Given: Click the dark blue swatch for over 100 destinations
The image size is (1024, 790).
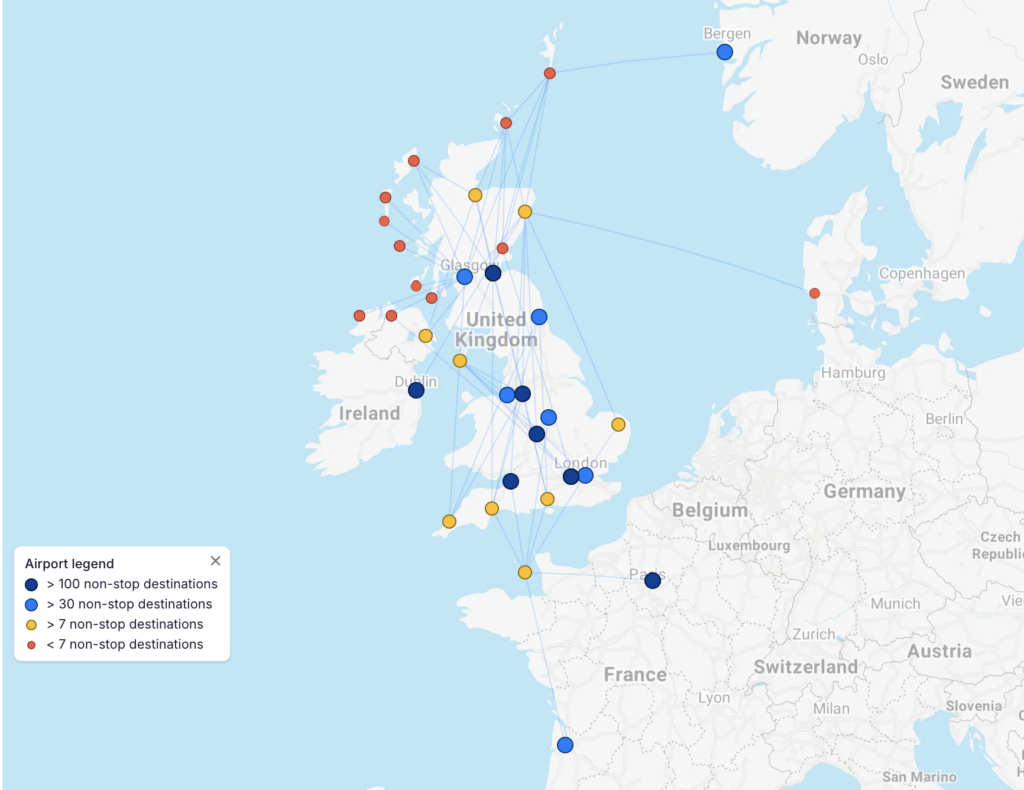Looking at the screenshot, I should (31, 584).
